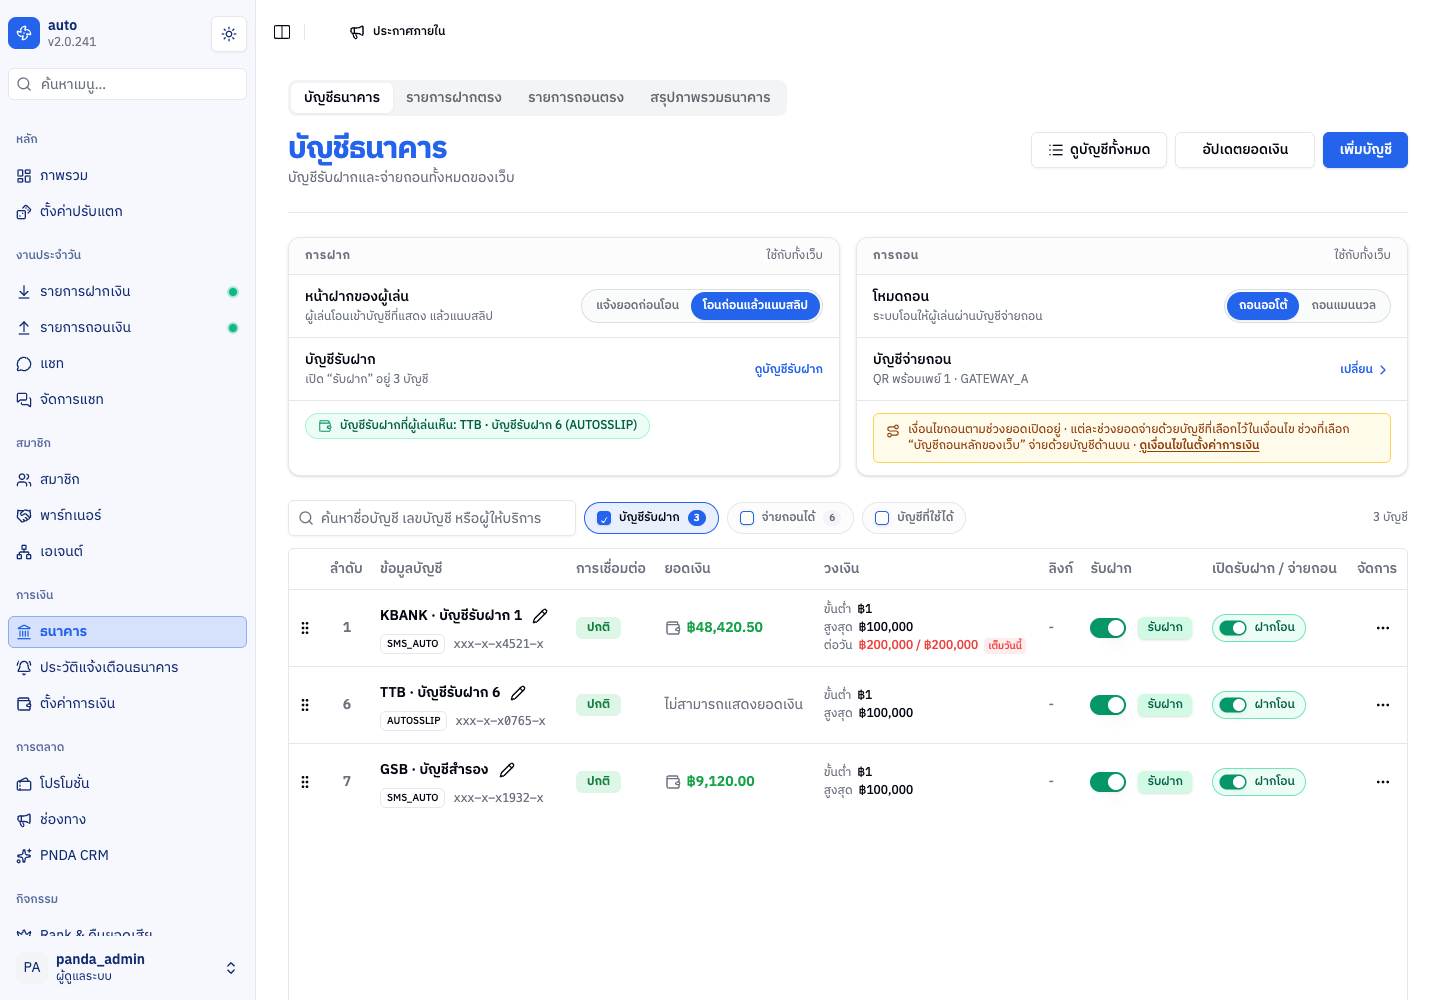Screen dimensions: 1440x1000
Task: Check the บัญชีที่ใช้ได้ filter
Action: pos(882,518)
